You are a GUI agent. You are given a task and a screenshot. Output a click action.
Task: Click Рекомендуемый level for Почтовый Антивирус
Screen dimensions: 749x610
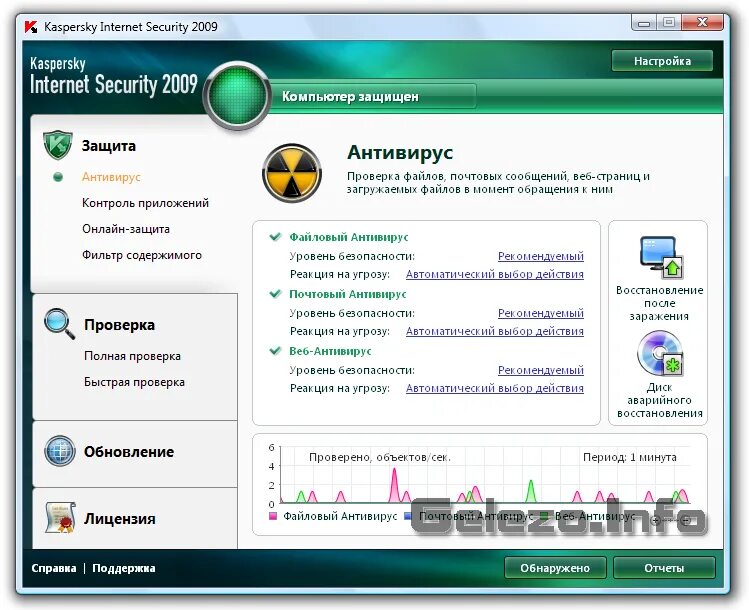point(541,313)
